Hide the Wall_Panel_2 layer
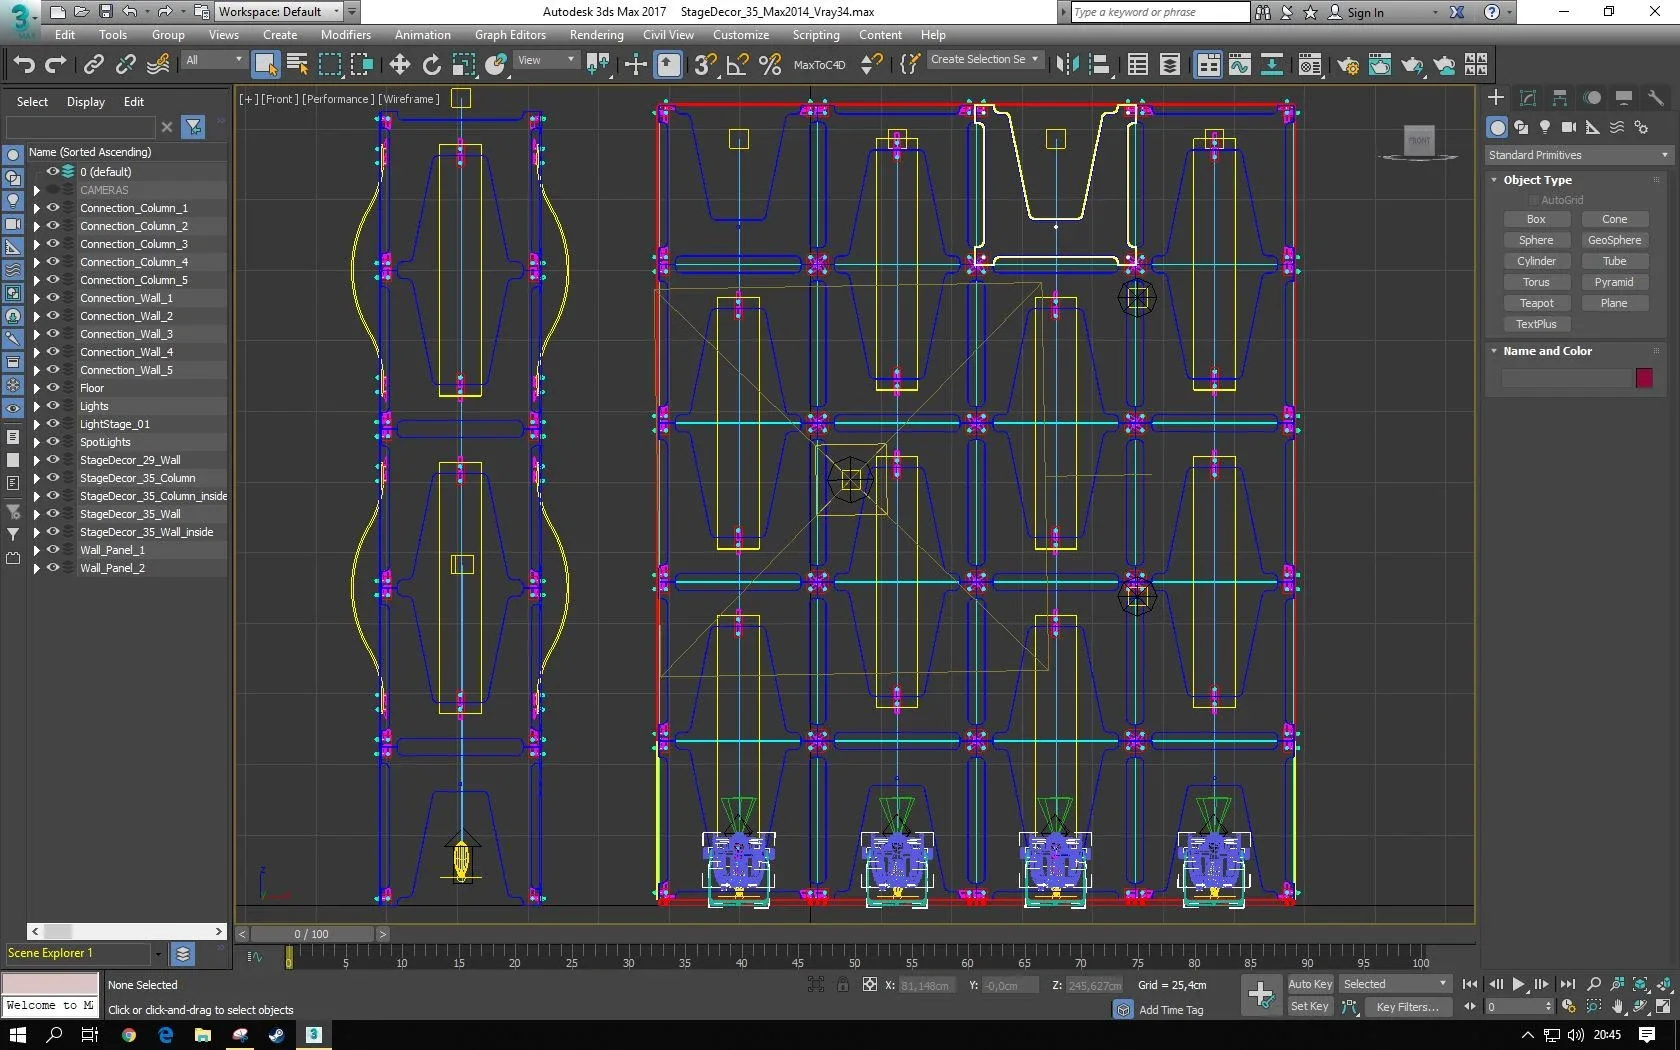This screenshot has width=1680, height=1050. pyautogui.click(x=53, y=568)
